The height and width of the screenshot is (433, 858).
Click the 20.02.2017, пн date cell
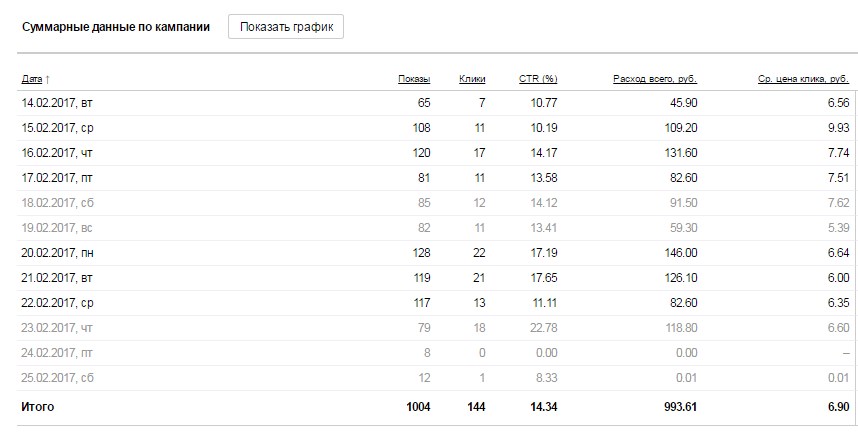click(56, 253)
